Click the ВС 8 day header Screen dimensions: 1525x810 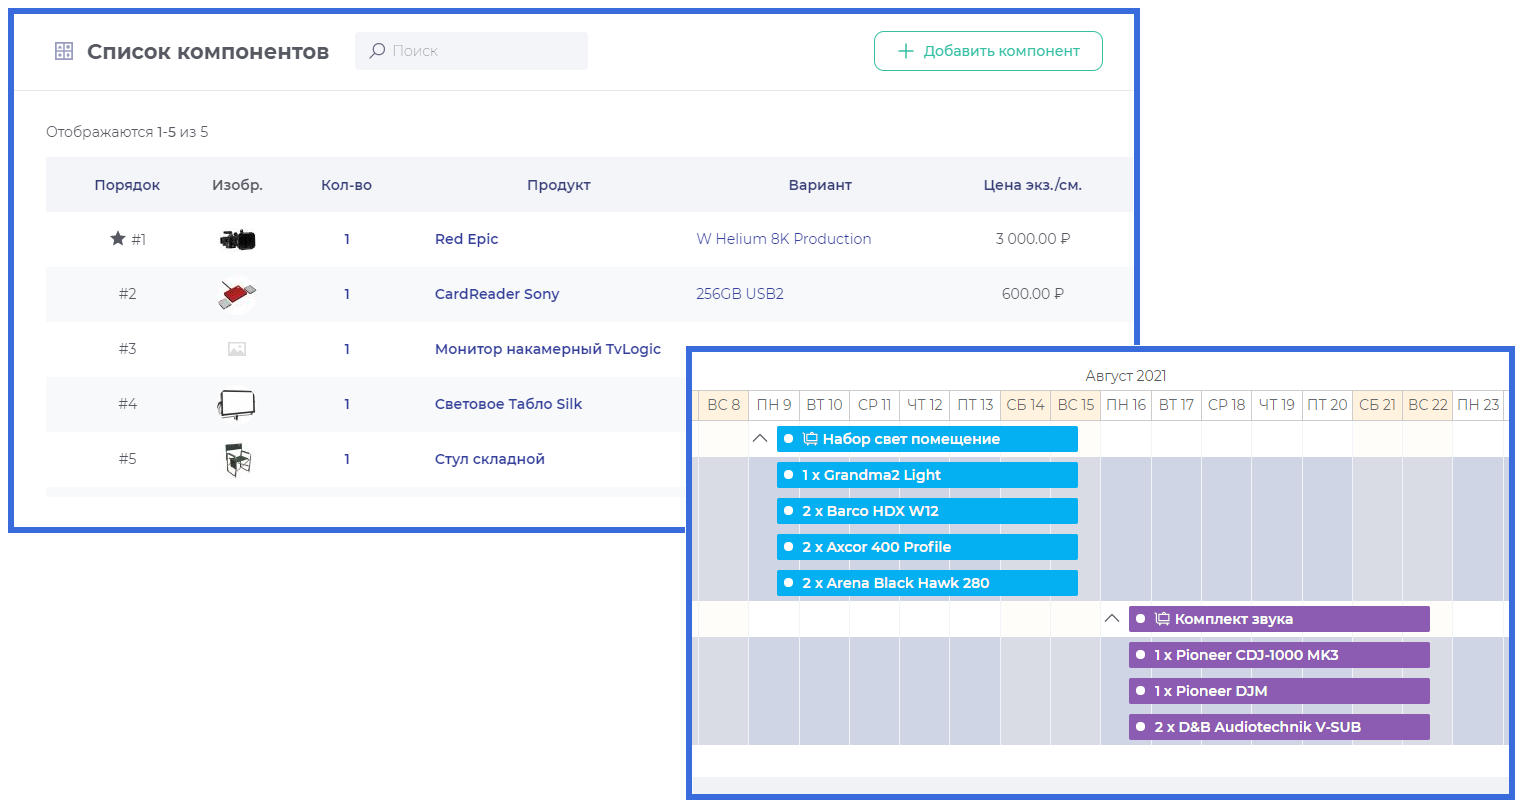723,405
